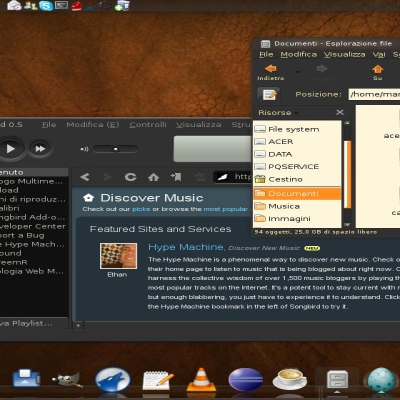Launch the blue wolf globe dock icon
Screen dimensions: 400x400
pos(113,380)
